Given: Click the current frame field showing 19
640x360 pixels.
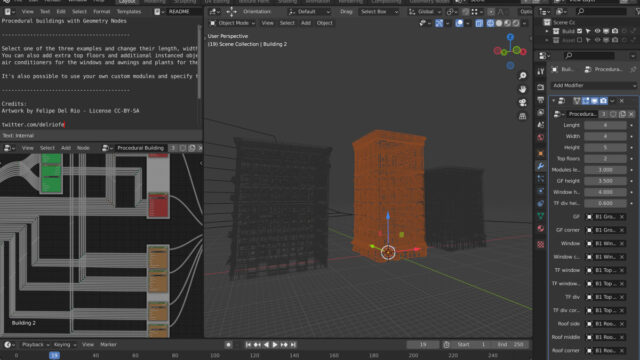Looking at the screenshot, I should point(423,344).
